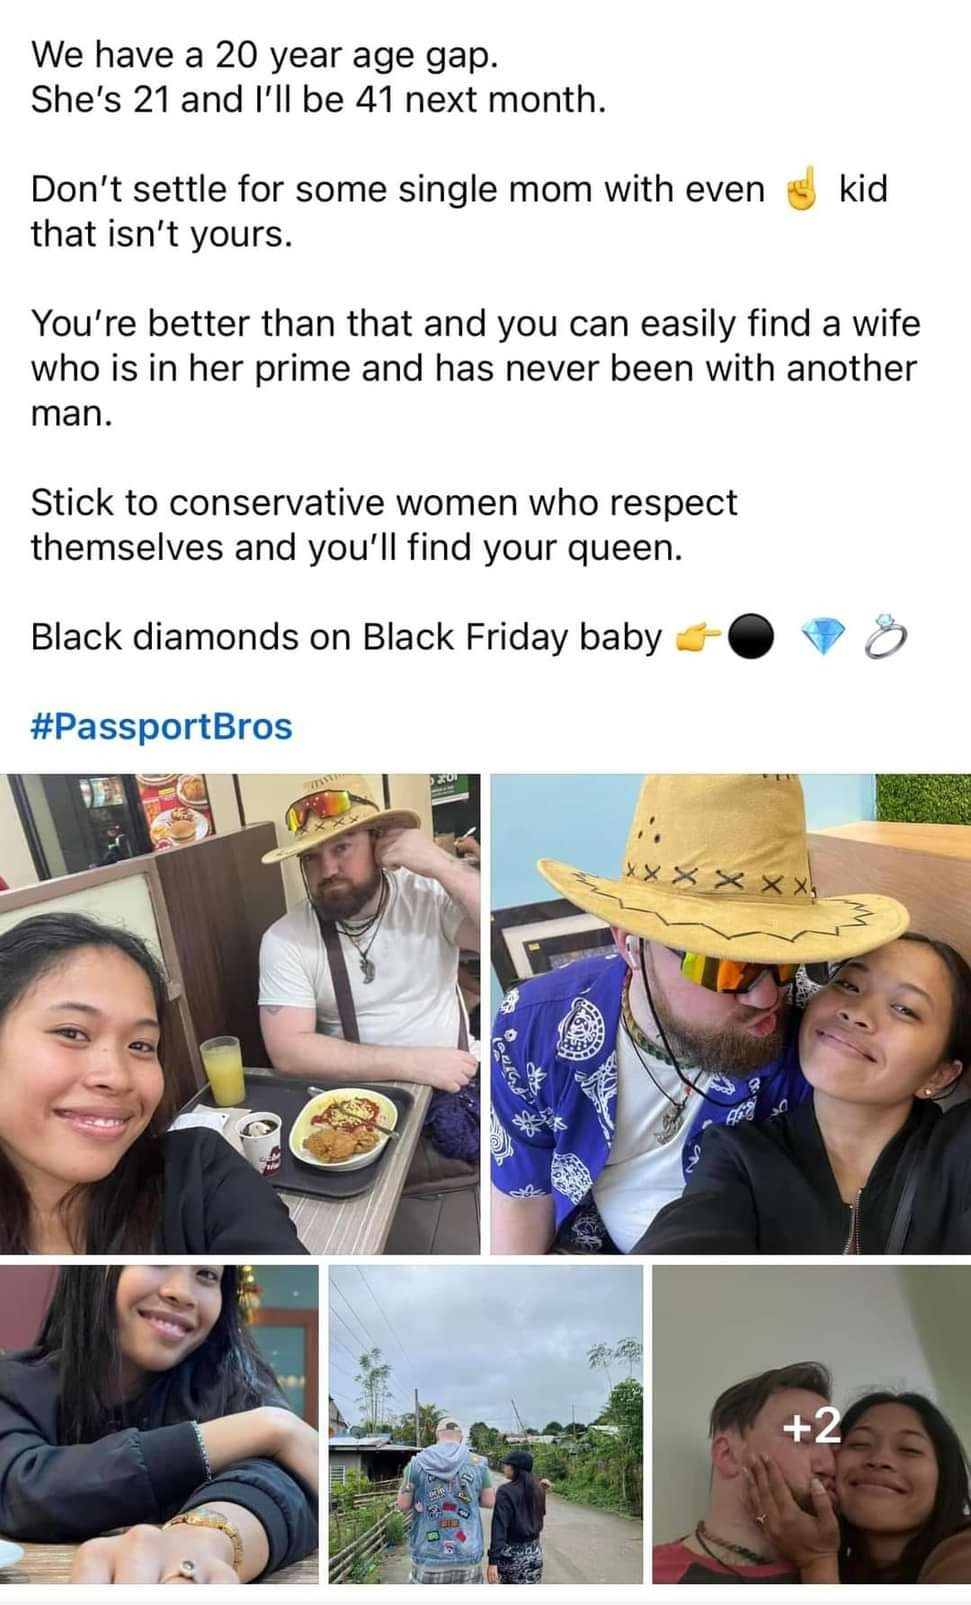Open the cowboy hat kiss selfie
Screen dimensions: 971x1605
point(731,1013)
